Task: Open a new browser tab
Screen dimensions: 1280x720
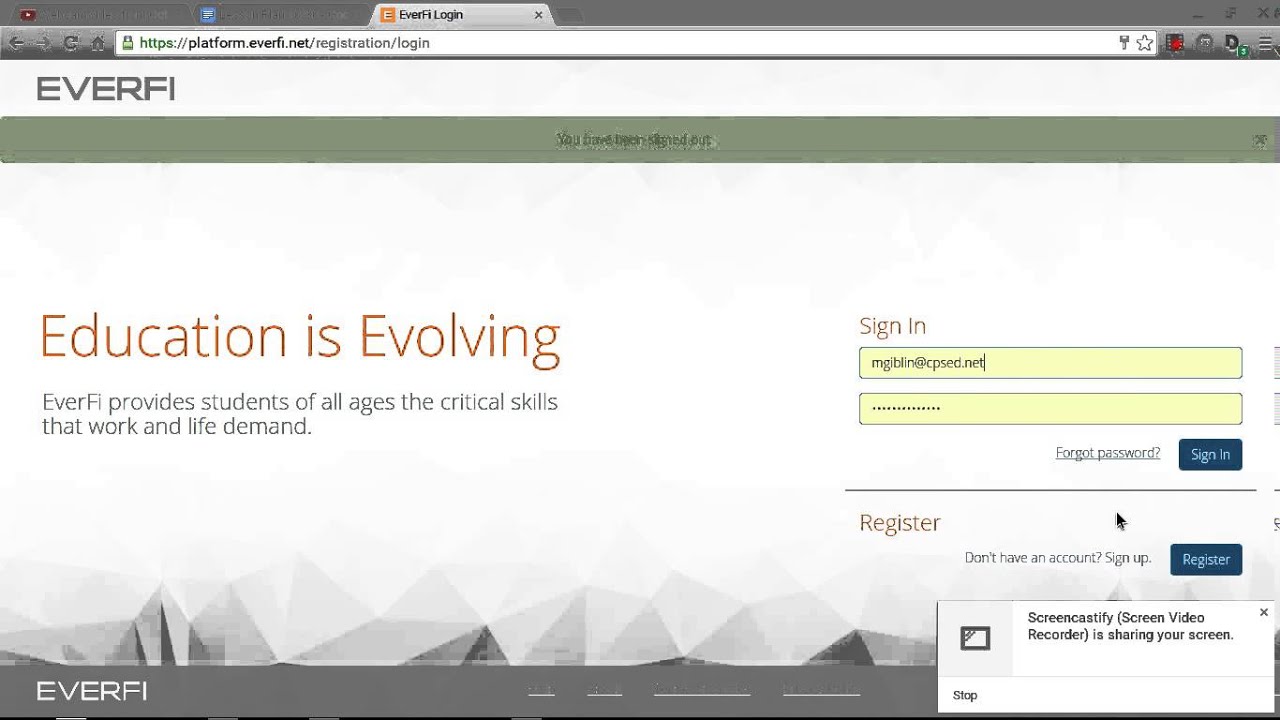Action: click(569, 15)
